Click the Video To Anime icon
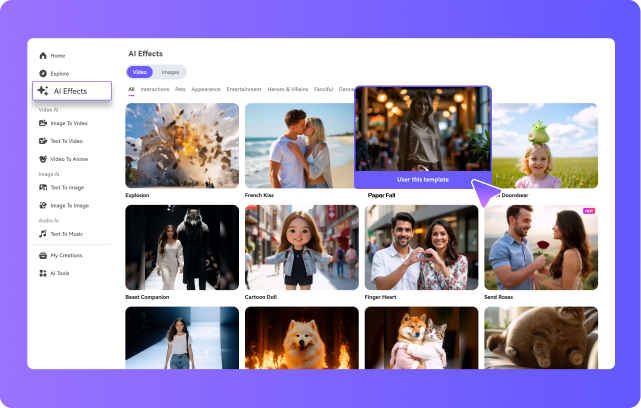641x408 pixels. [43, 159]
